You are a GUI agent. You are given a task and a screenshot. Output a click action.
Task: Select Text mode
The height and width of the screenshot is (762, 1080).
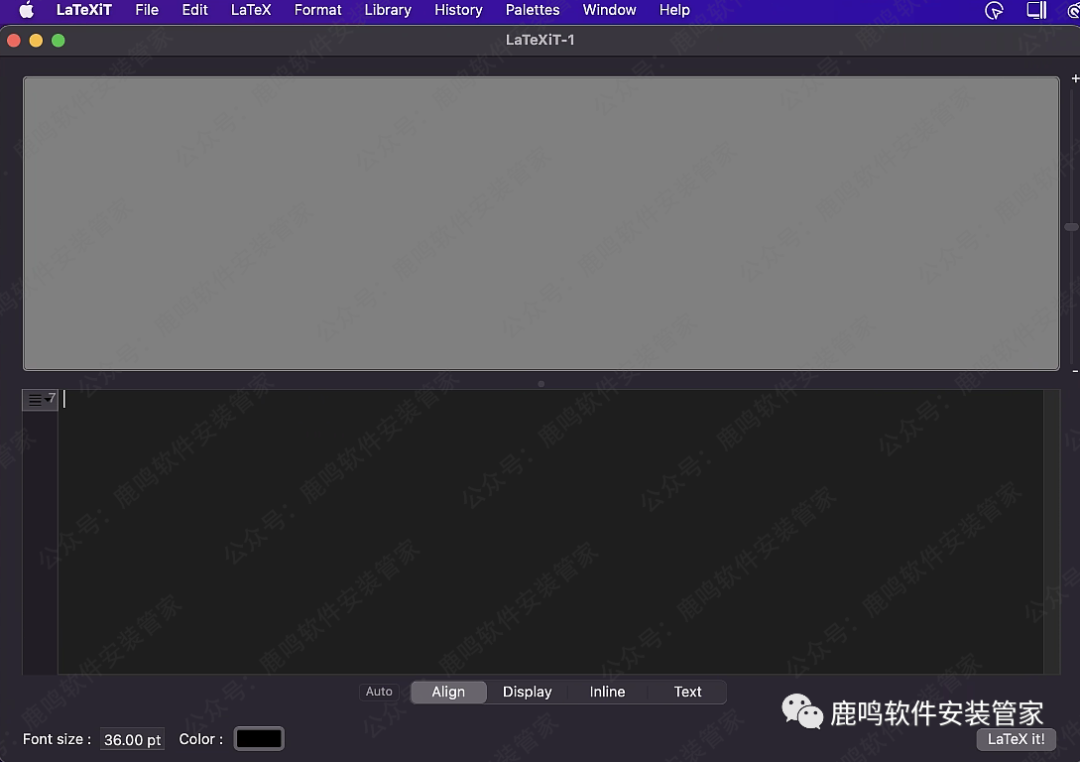687,692
